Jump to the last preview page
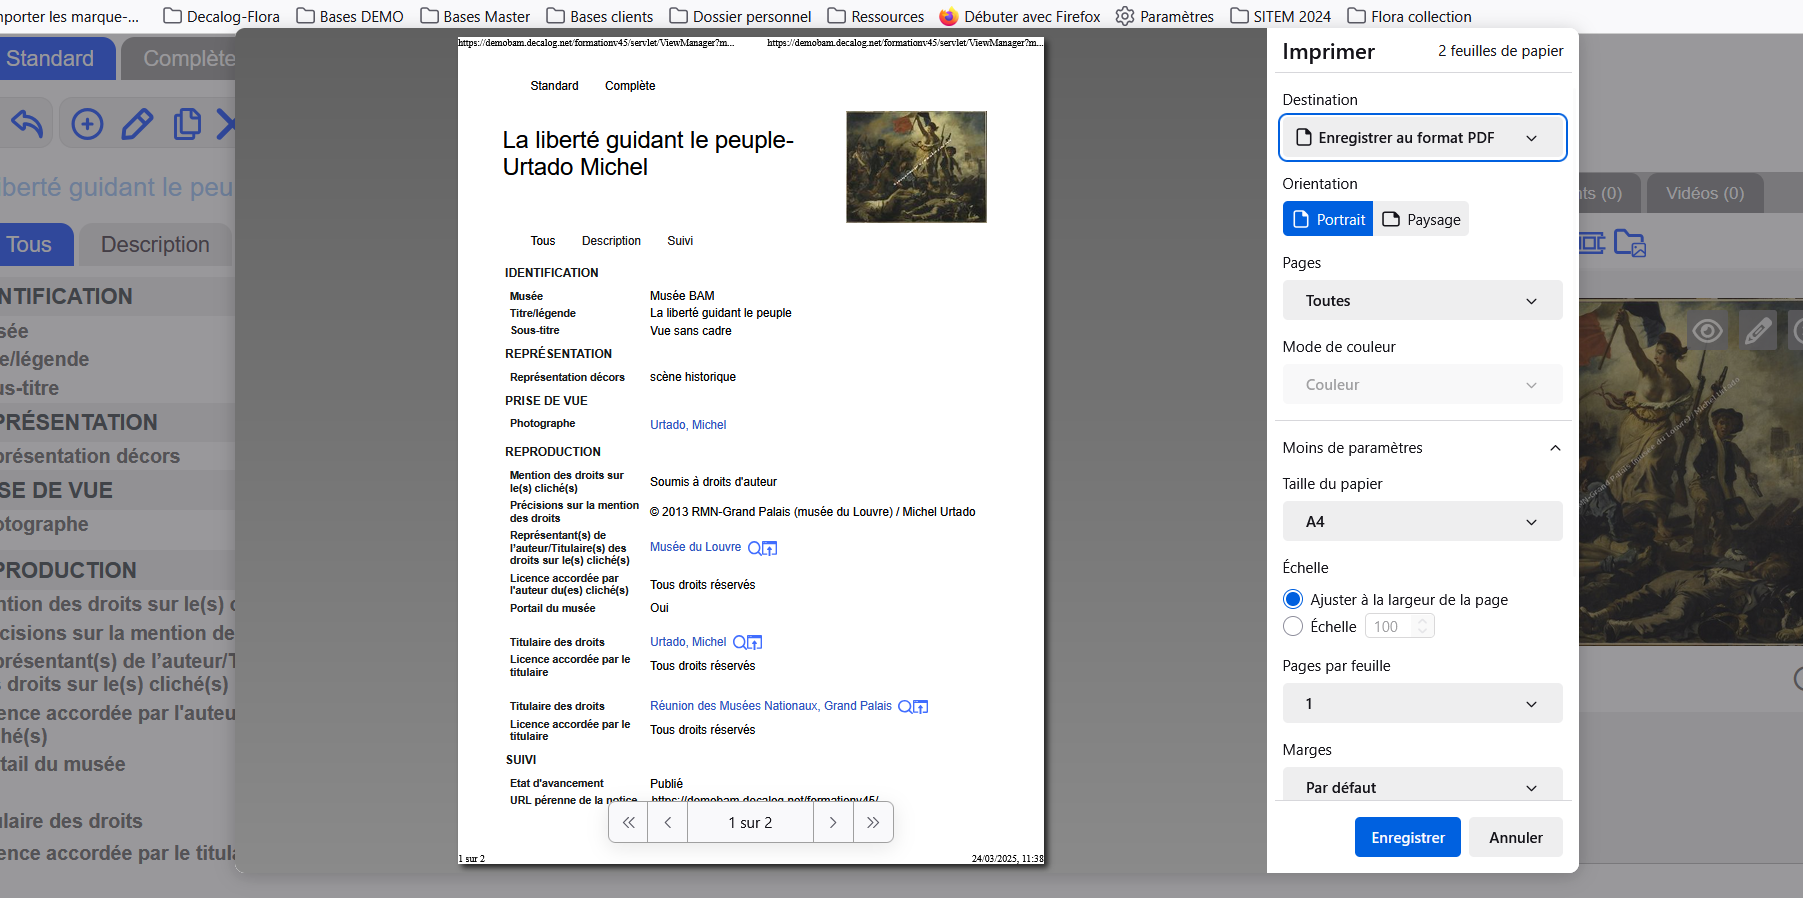 pyautogui.click(x=873, y=822)
